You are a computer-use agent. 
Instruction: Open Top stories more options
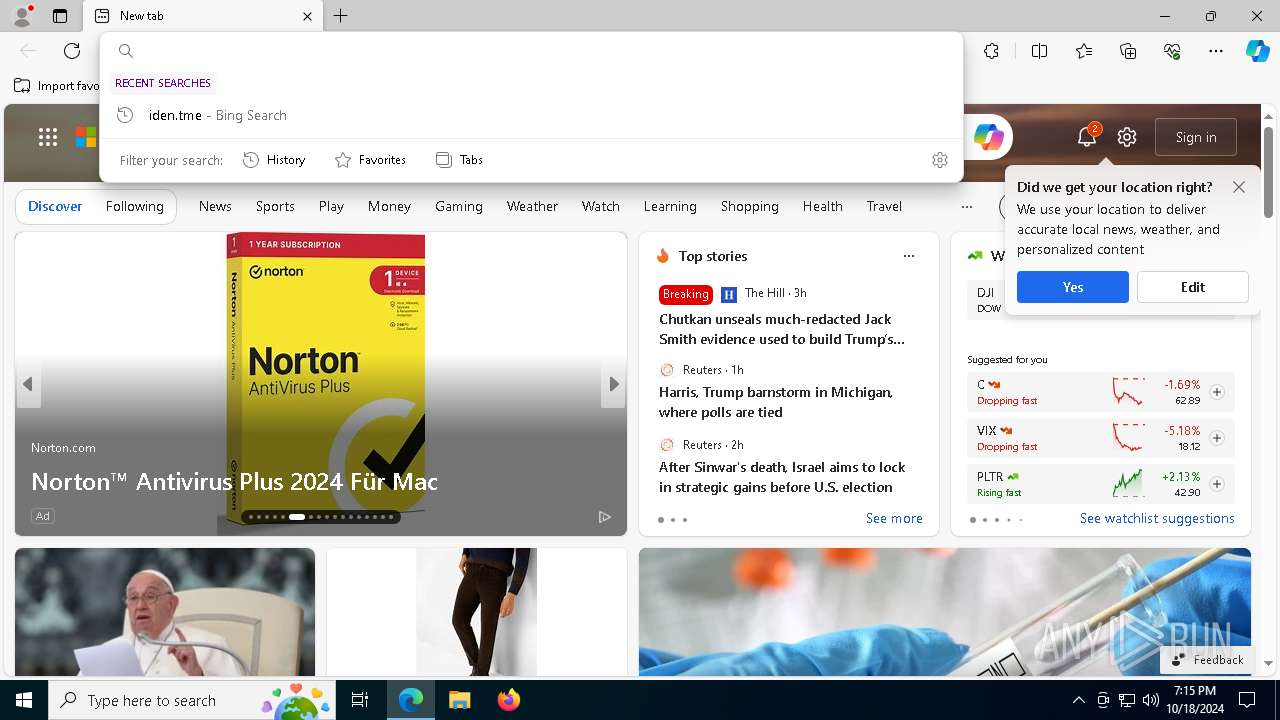click(x=909, y=256)
